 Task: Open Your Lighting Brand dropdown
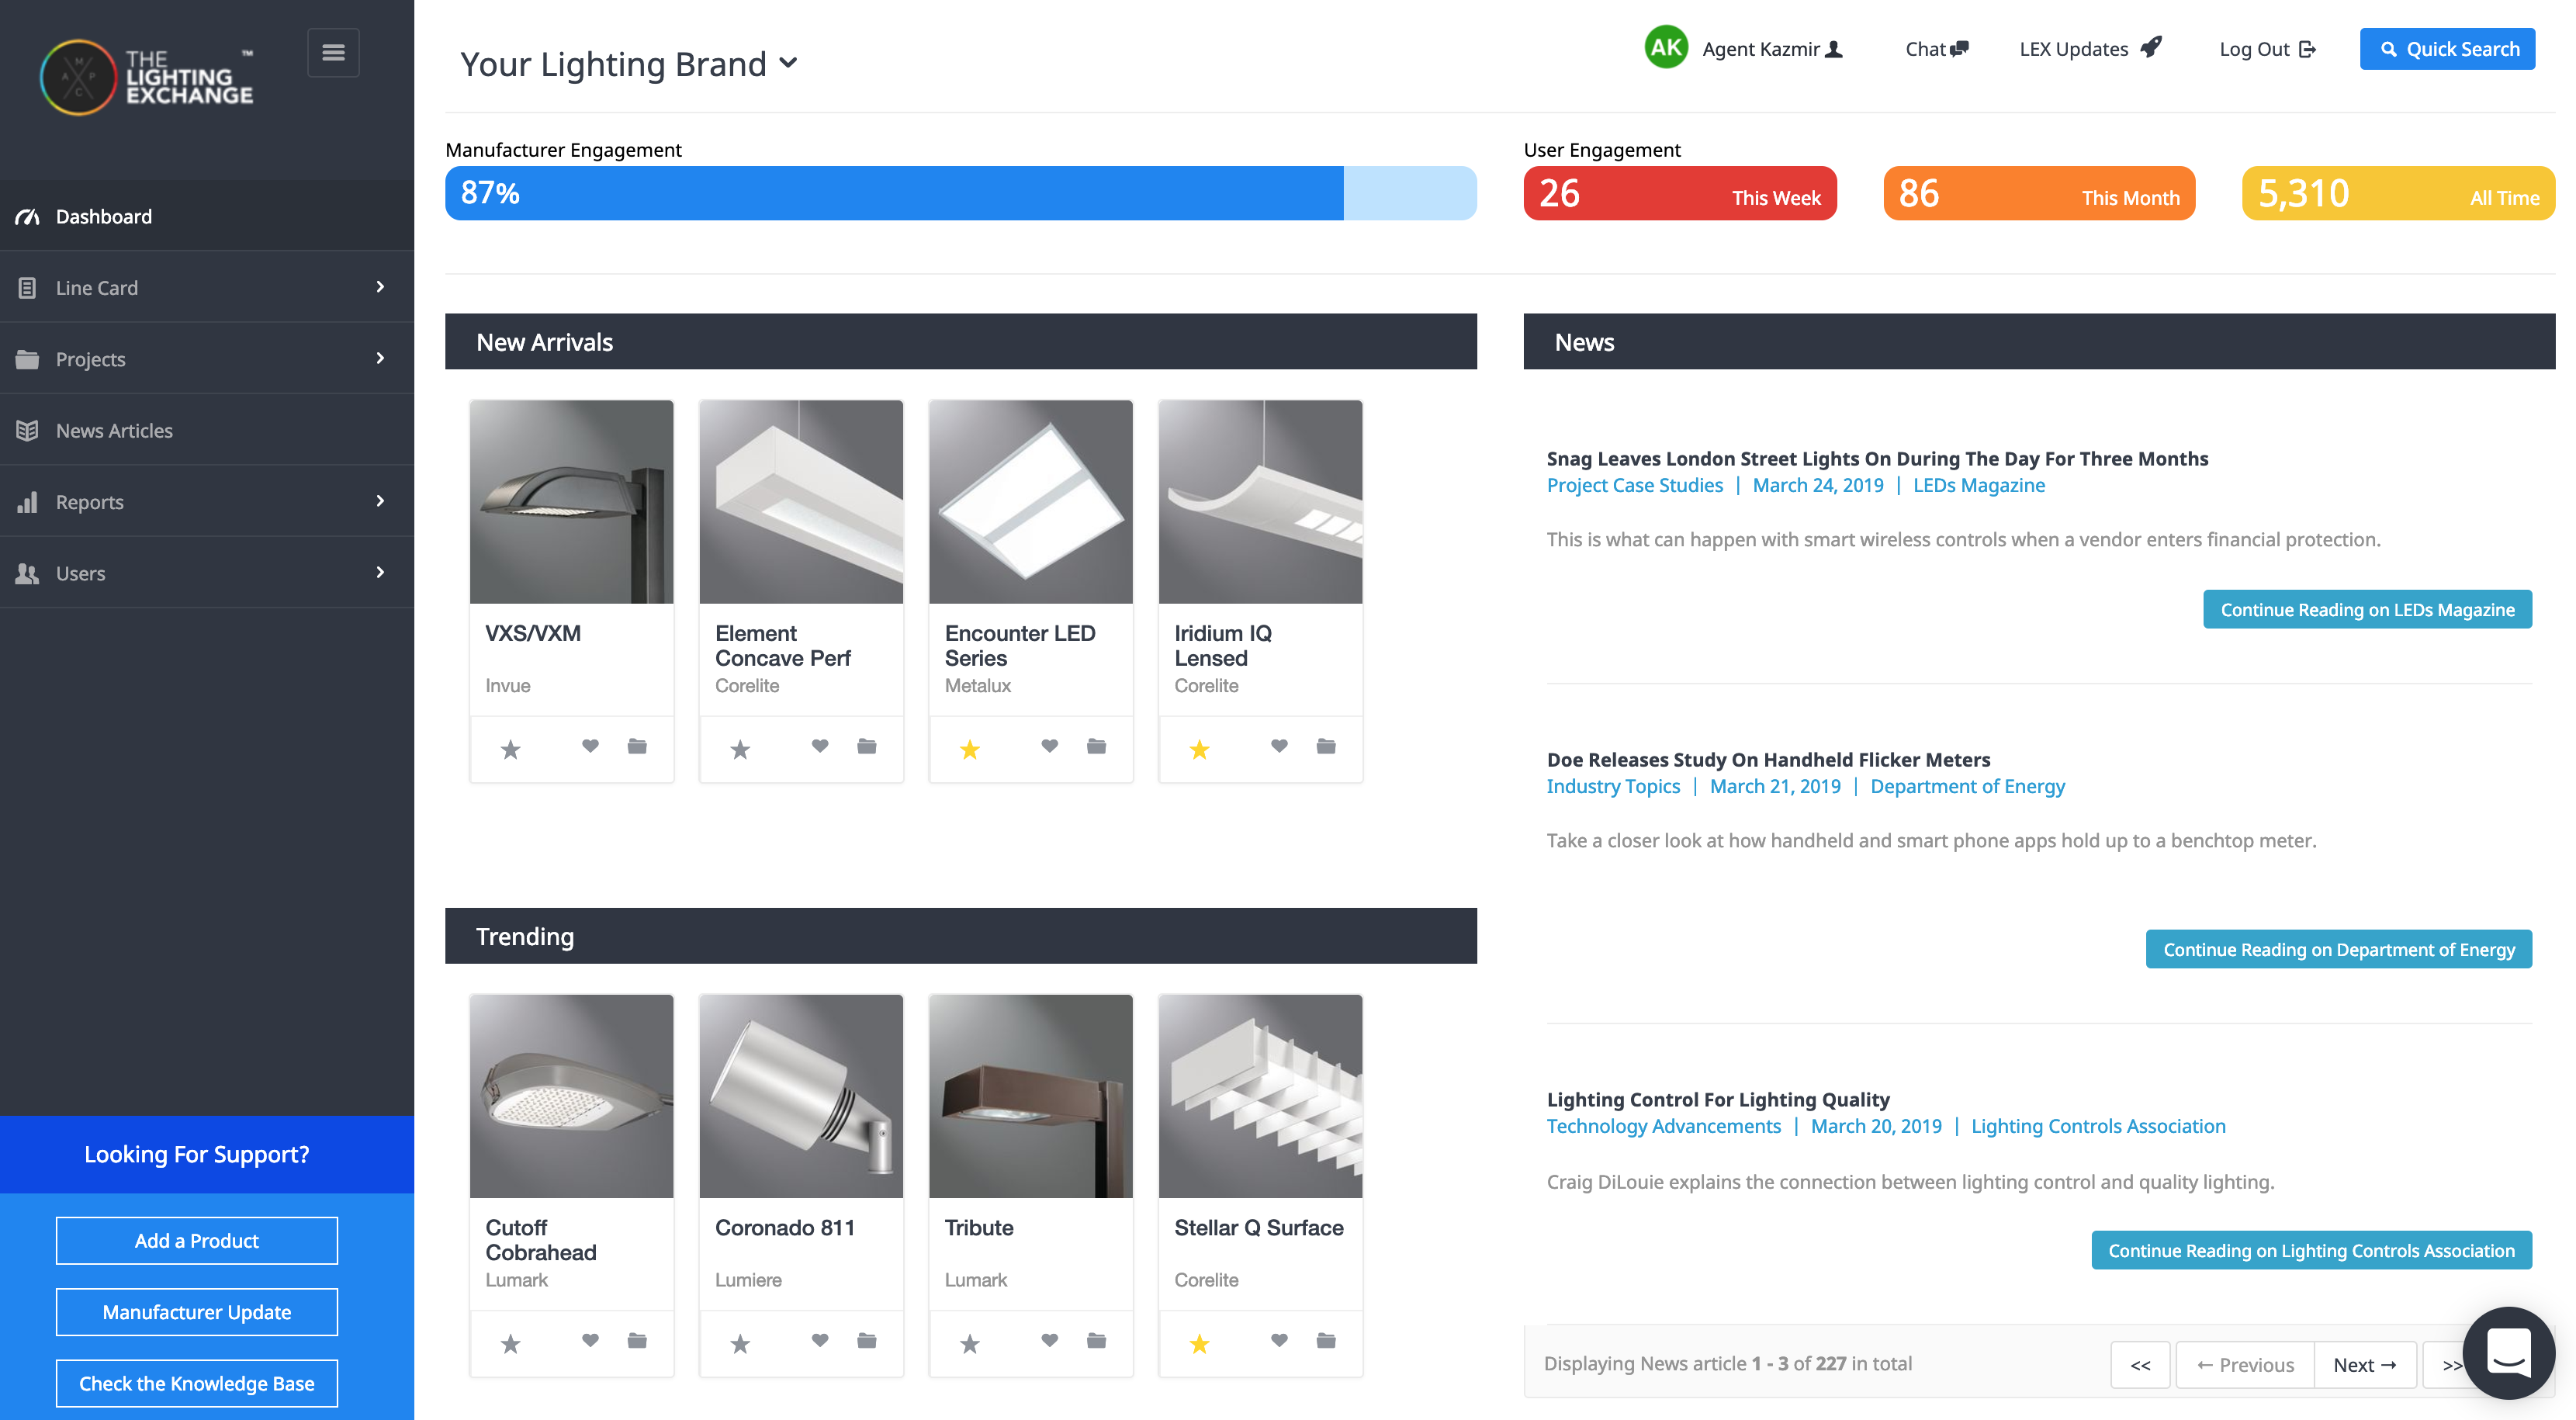pyautogui.click(x=628, y=64)
